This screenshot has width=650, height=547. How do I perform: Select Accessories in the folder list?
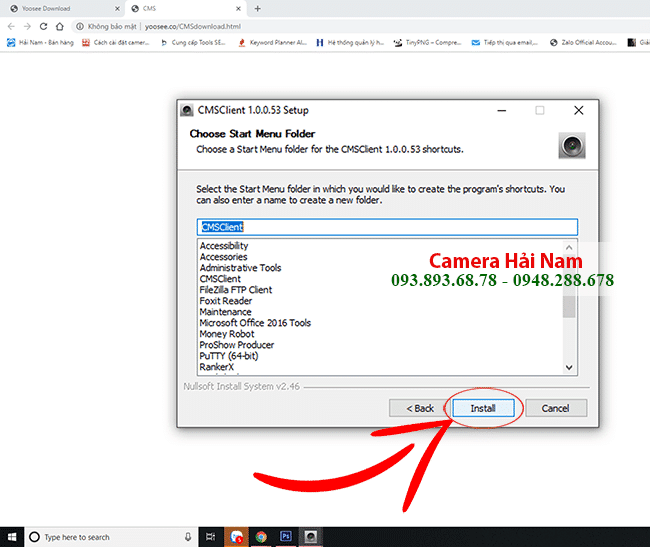[x=223, y=257]
